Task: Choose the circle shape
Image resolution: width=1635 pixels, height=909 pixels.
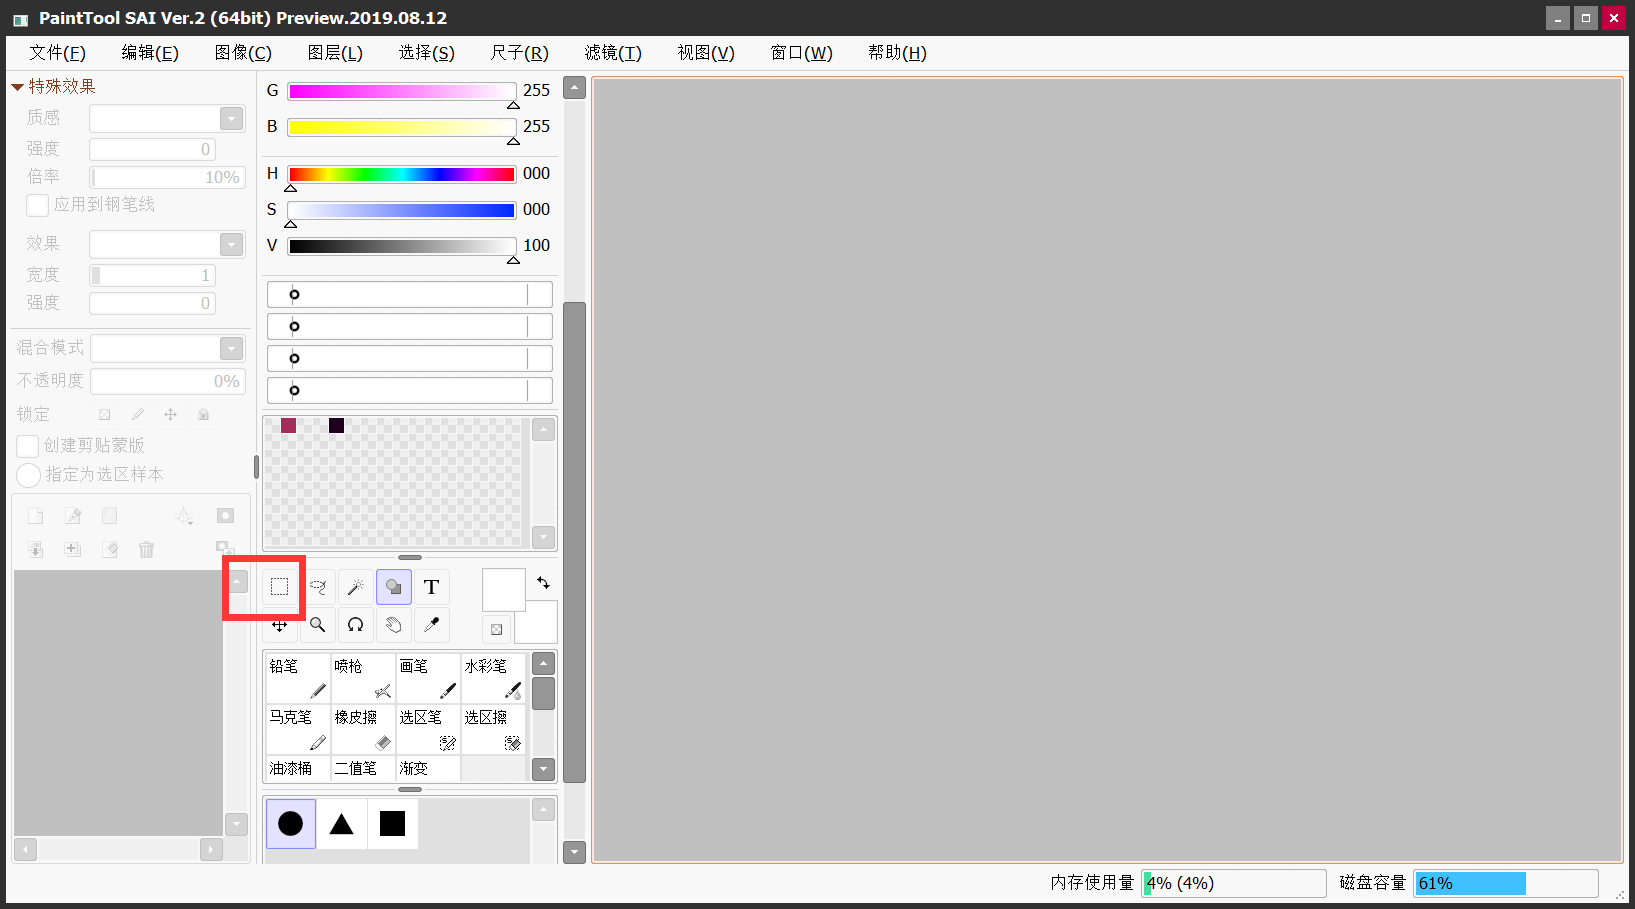Action: pyautogui.click(x=291, y=824)
